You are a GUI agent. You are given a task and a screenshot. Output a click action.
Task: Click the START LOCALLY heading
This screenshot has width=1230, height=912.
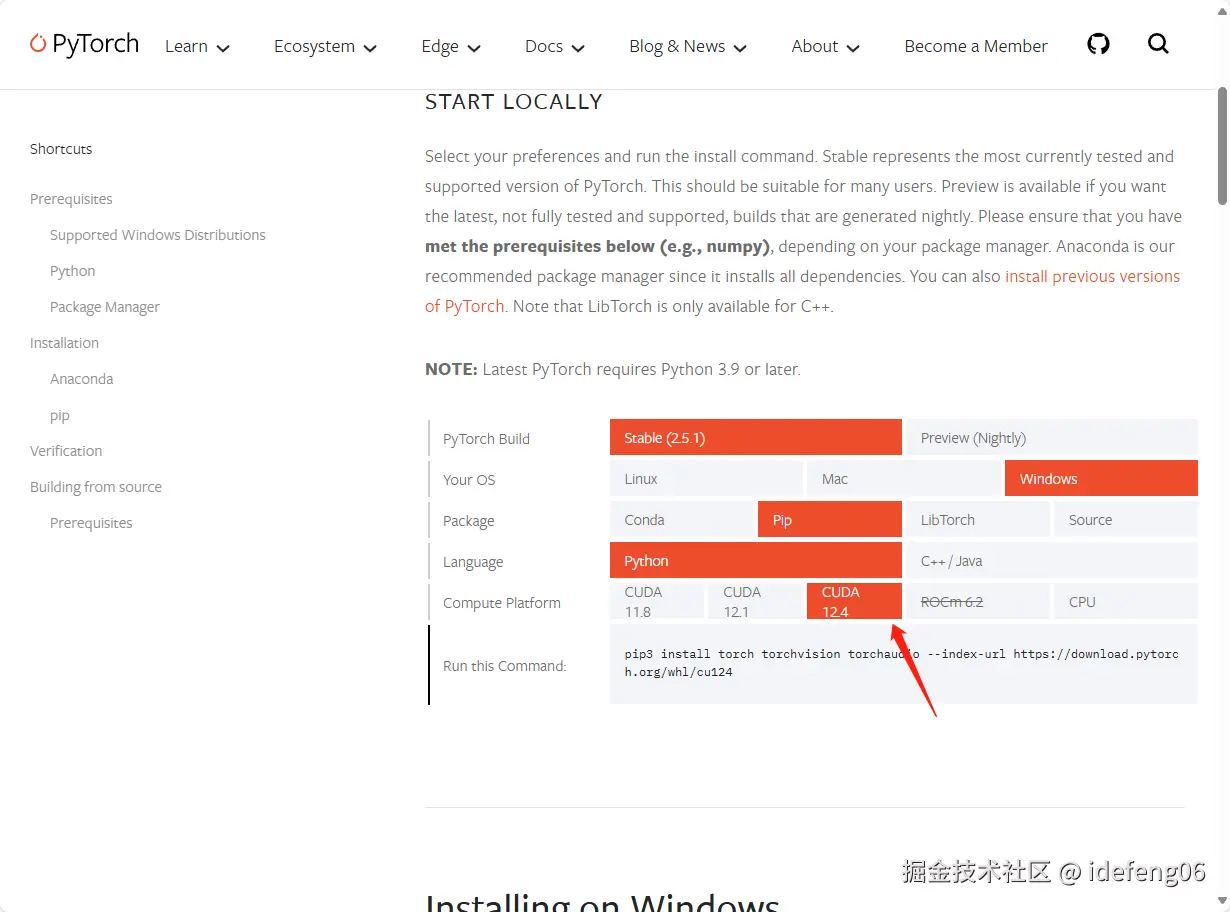coord(514,102)
